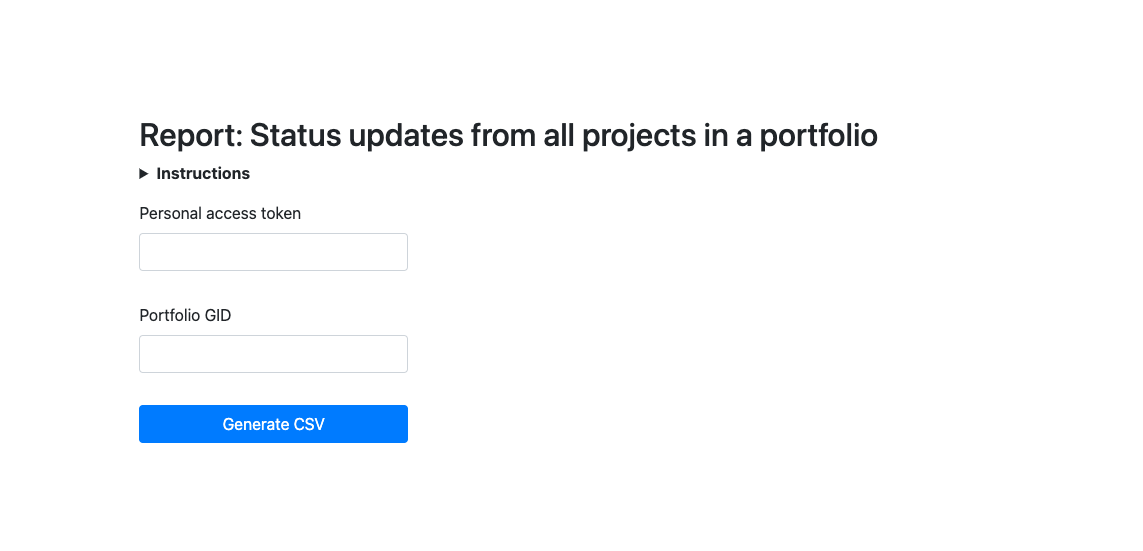Click inside the Portfolio GID field
1143x551 pixels.
point(273,354)
